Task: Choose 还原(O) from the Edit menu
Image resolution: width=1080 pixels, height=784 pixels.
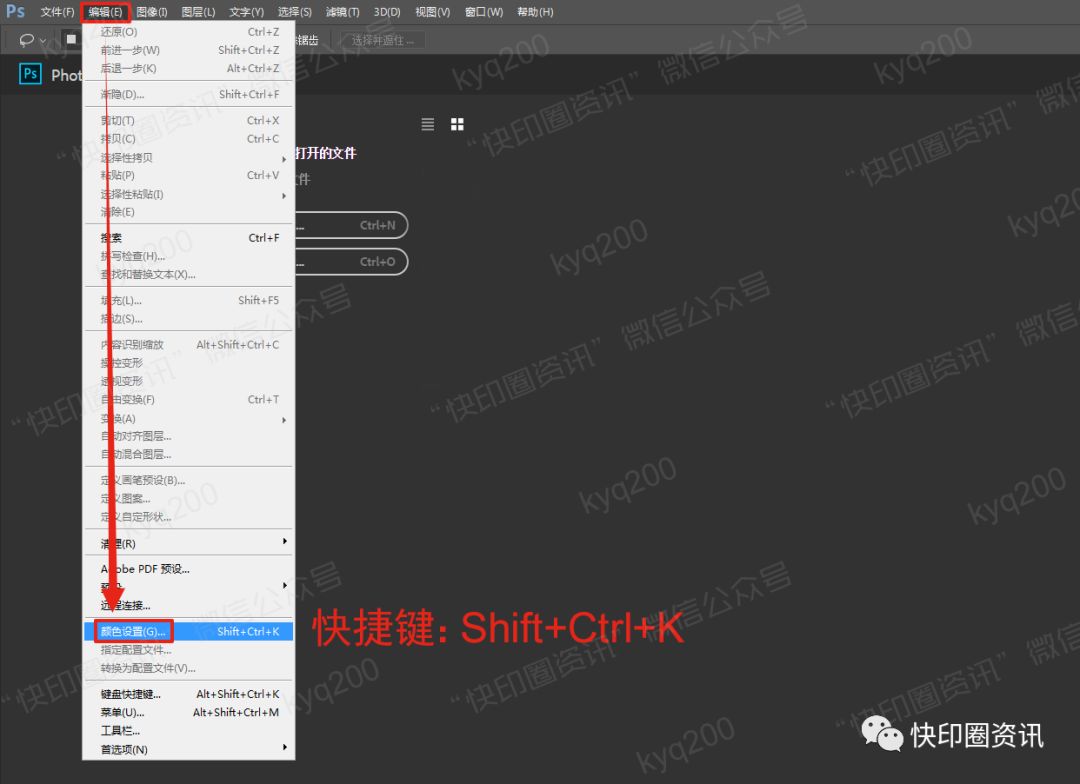Action: tap(189, 32)
